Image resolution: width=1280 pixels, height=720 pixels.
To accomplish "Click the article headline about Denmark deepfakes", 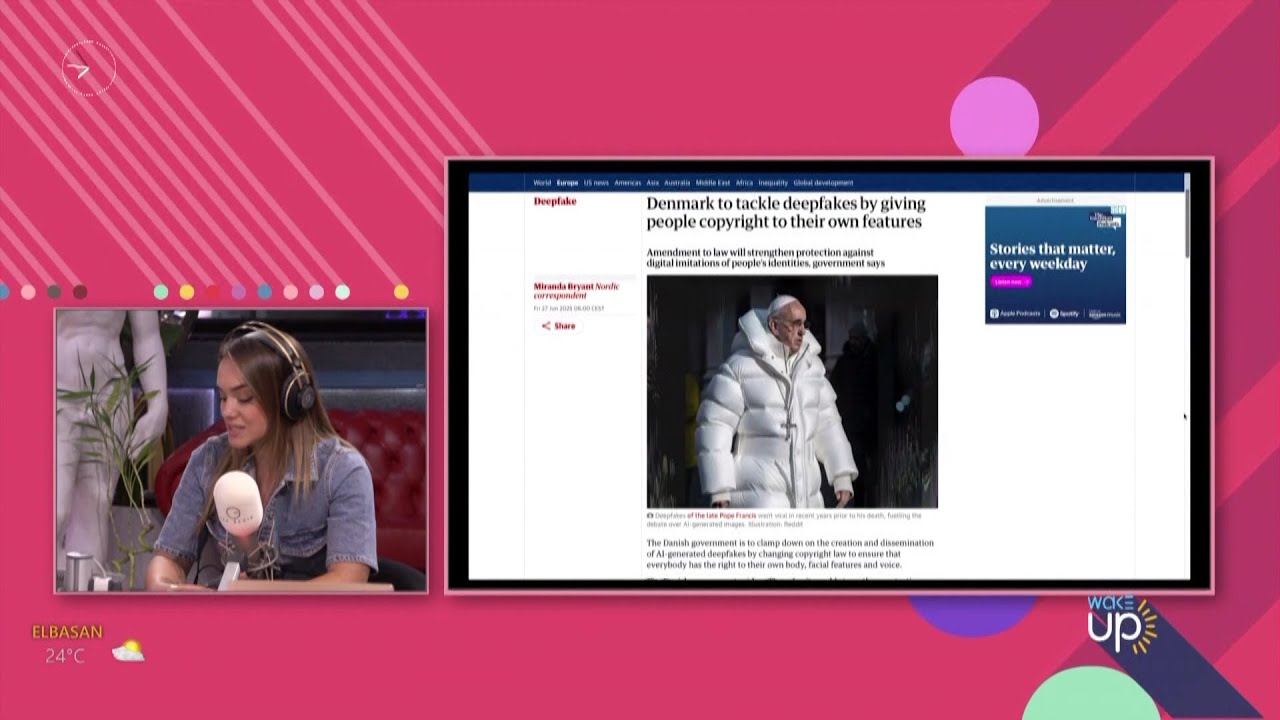I will [x=785, y=212].
